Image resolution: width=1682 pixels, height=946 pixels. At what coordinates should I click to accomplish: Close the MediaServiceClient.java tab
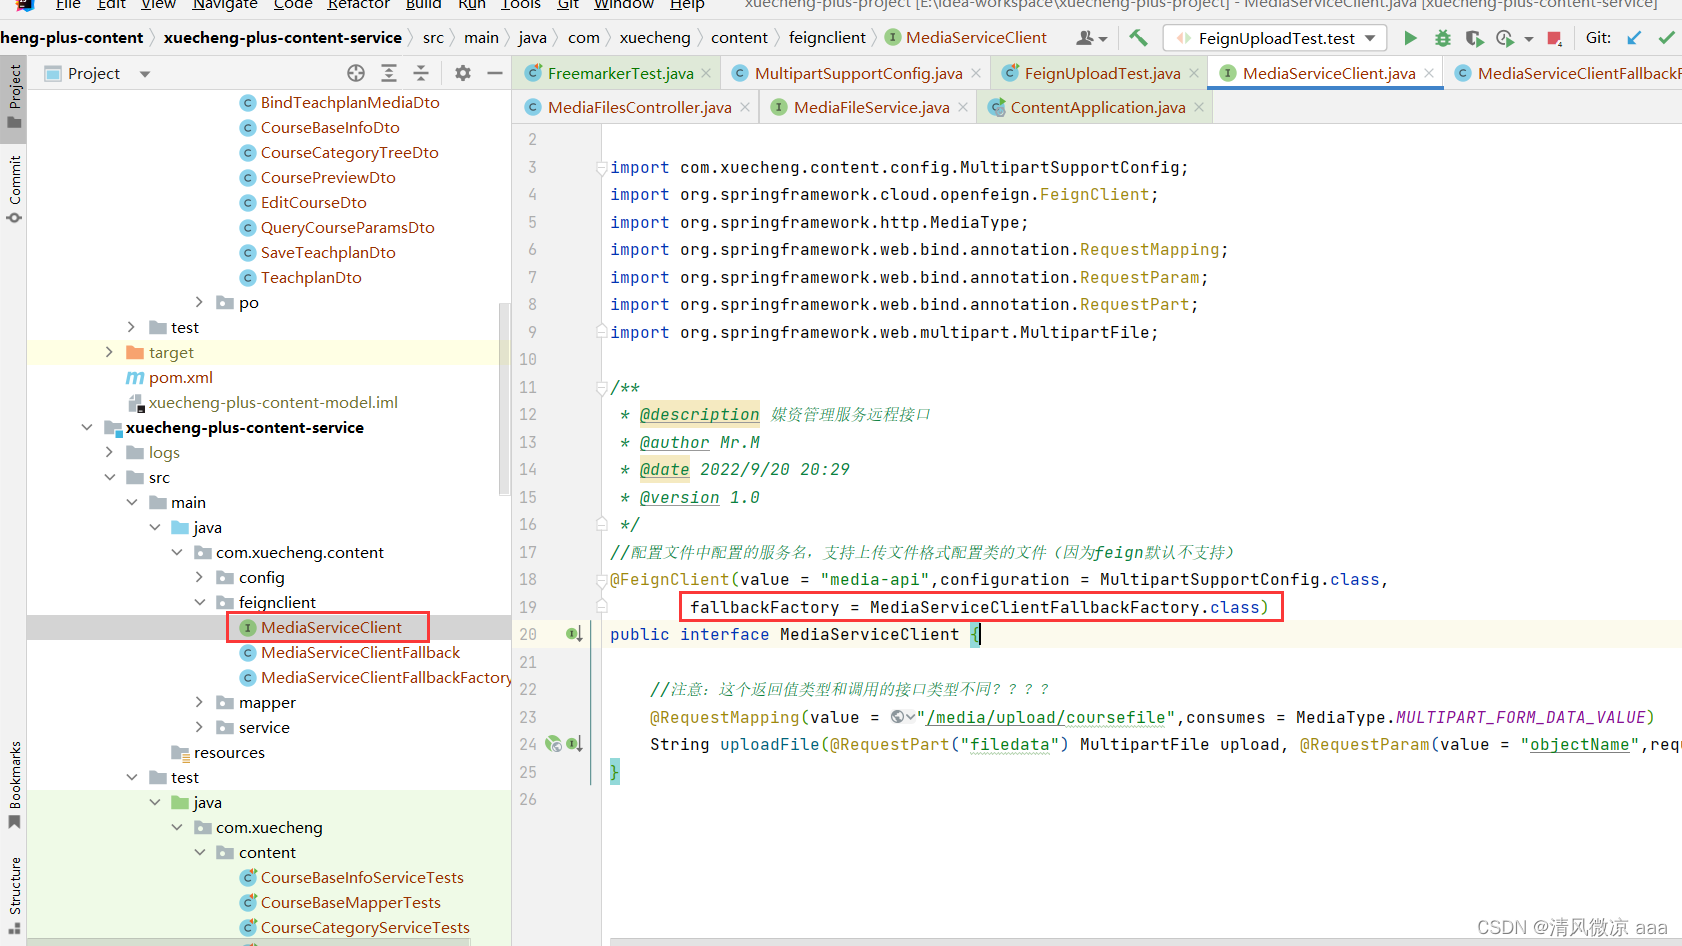[x=1429, y=73]
